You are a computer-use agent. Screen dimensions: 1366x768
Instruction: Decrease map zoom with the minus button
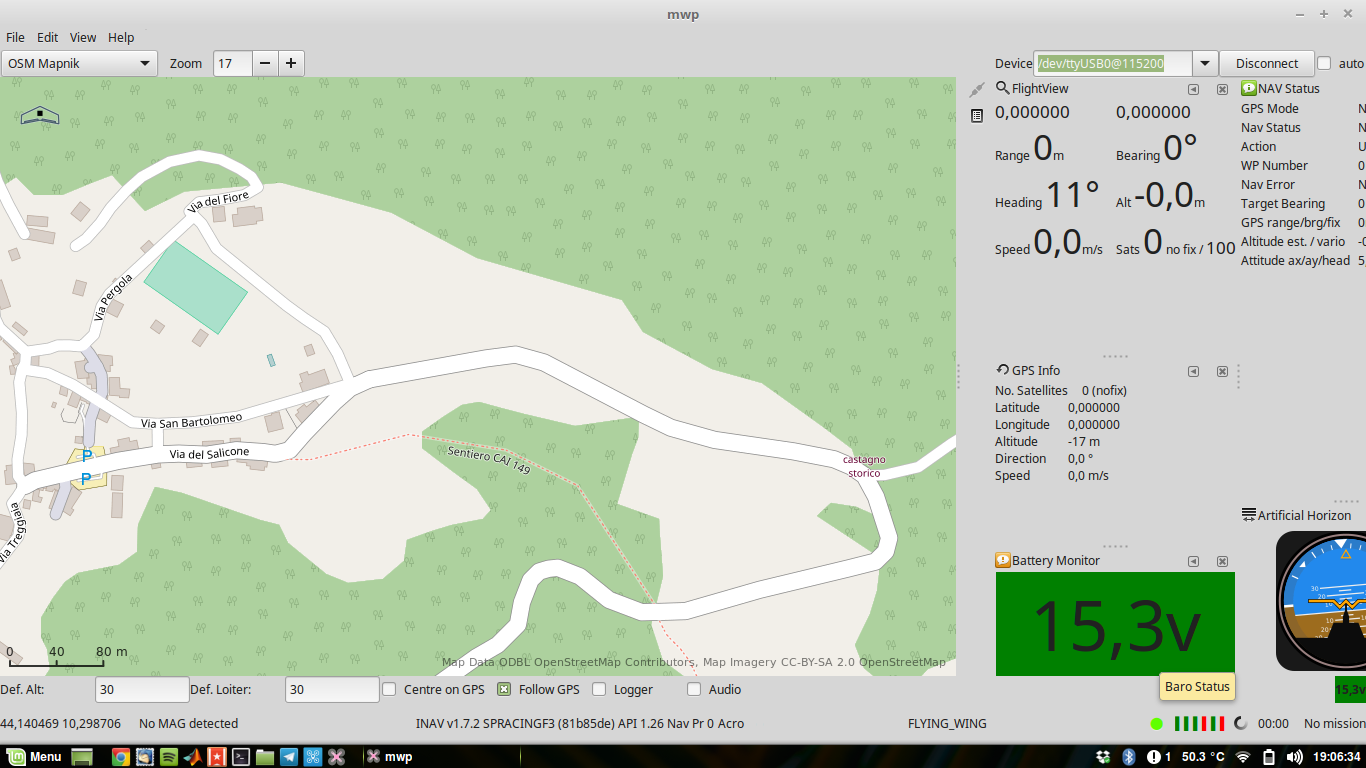click(x=265, y=63)
